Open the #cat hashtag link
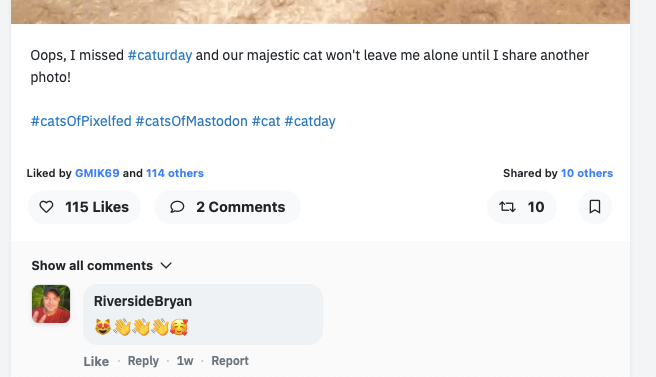656x377 pixels. tap(266, 121)
